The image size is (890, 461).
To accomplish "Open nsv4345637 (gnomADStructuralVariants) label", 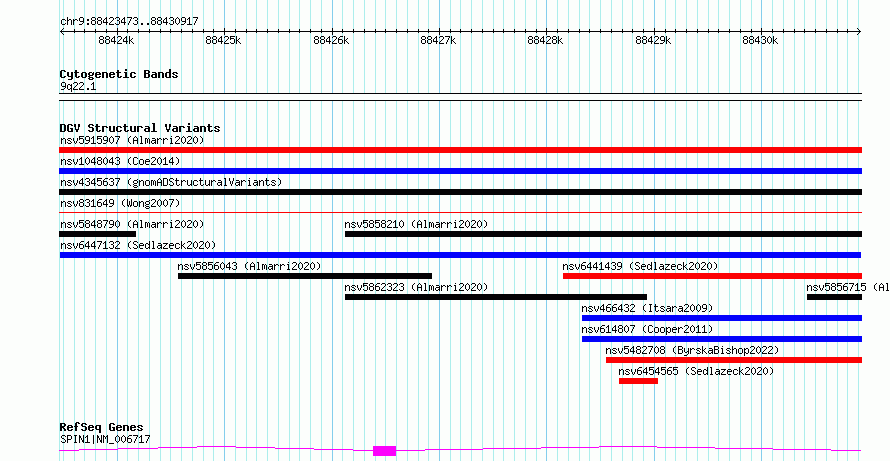I will (x=171, y=182).
